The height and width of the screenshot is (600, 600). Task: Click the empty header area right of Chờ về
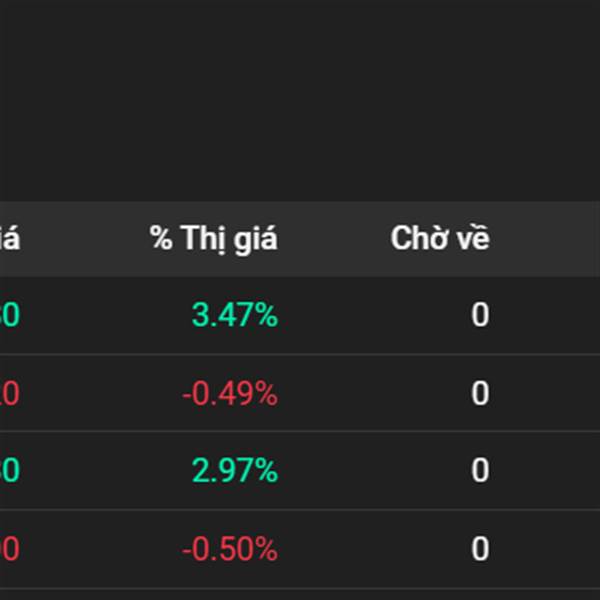[550, 239]
